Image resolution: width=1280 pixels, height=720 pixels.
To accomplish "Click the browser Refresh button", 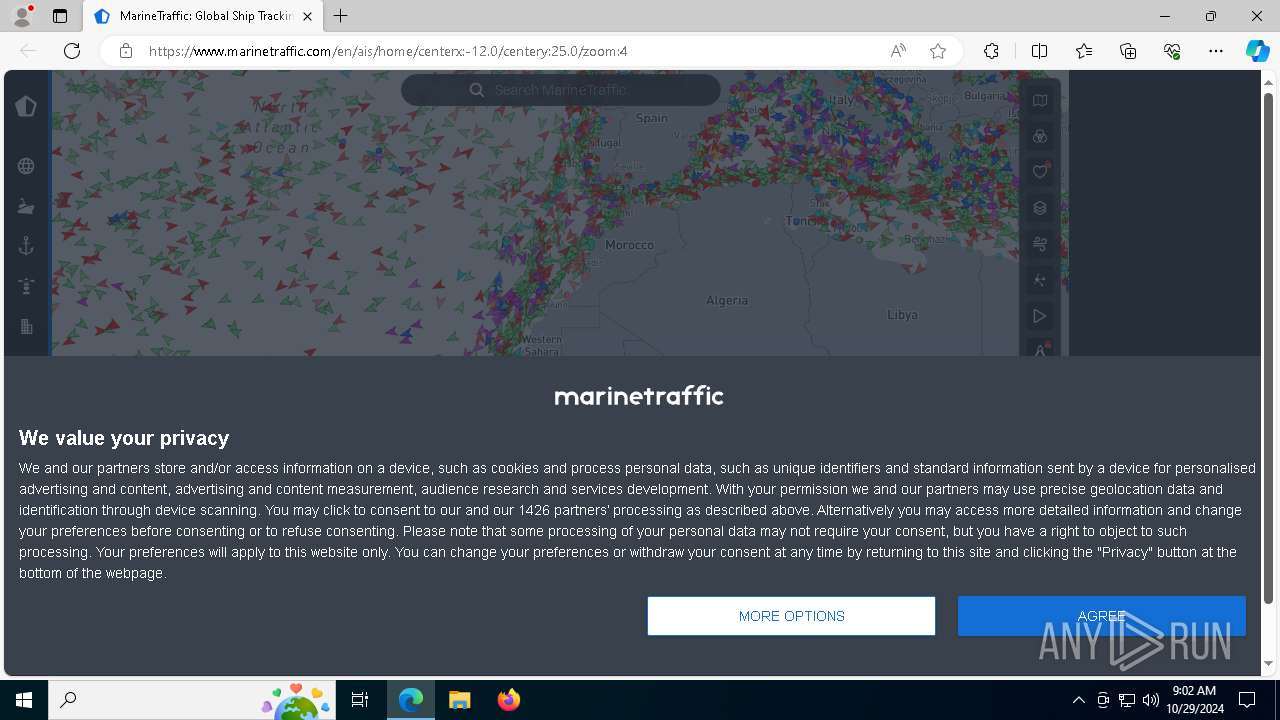I will coord(72,51).
